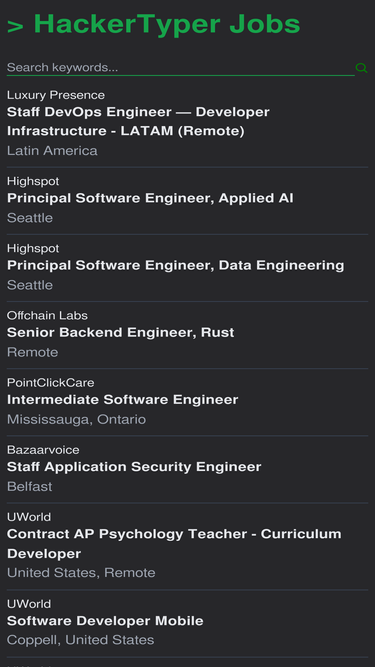This screenshot has width=375, height=667.
Task: Focus the Search keywords input field
Action: click(181, 68)
